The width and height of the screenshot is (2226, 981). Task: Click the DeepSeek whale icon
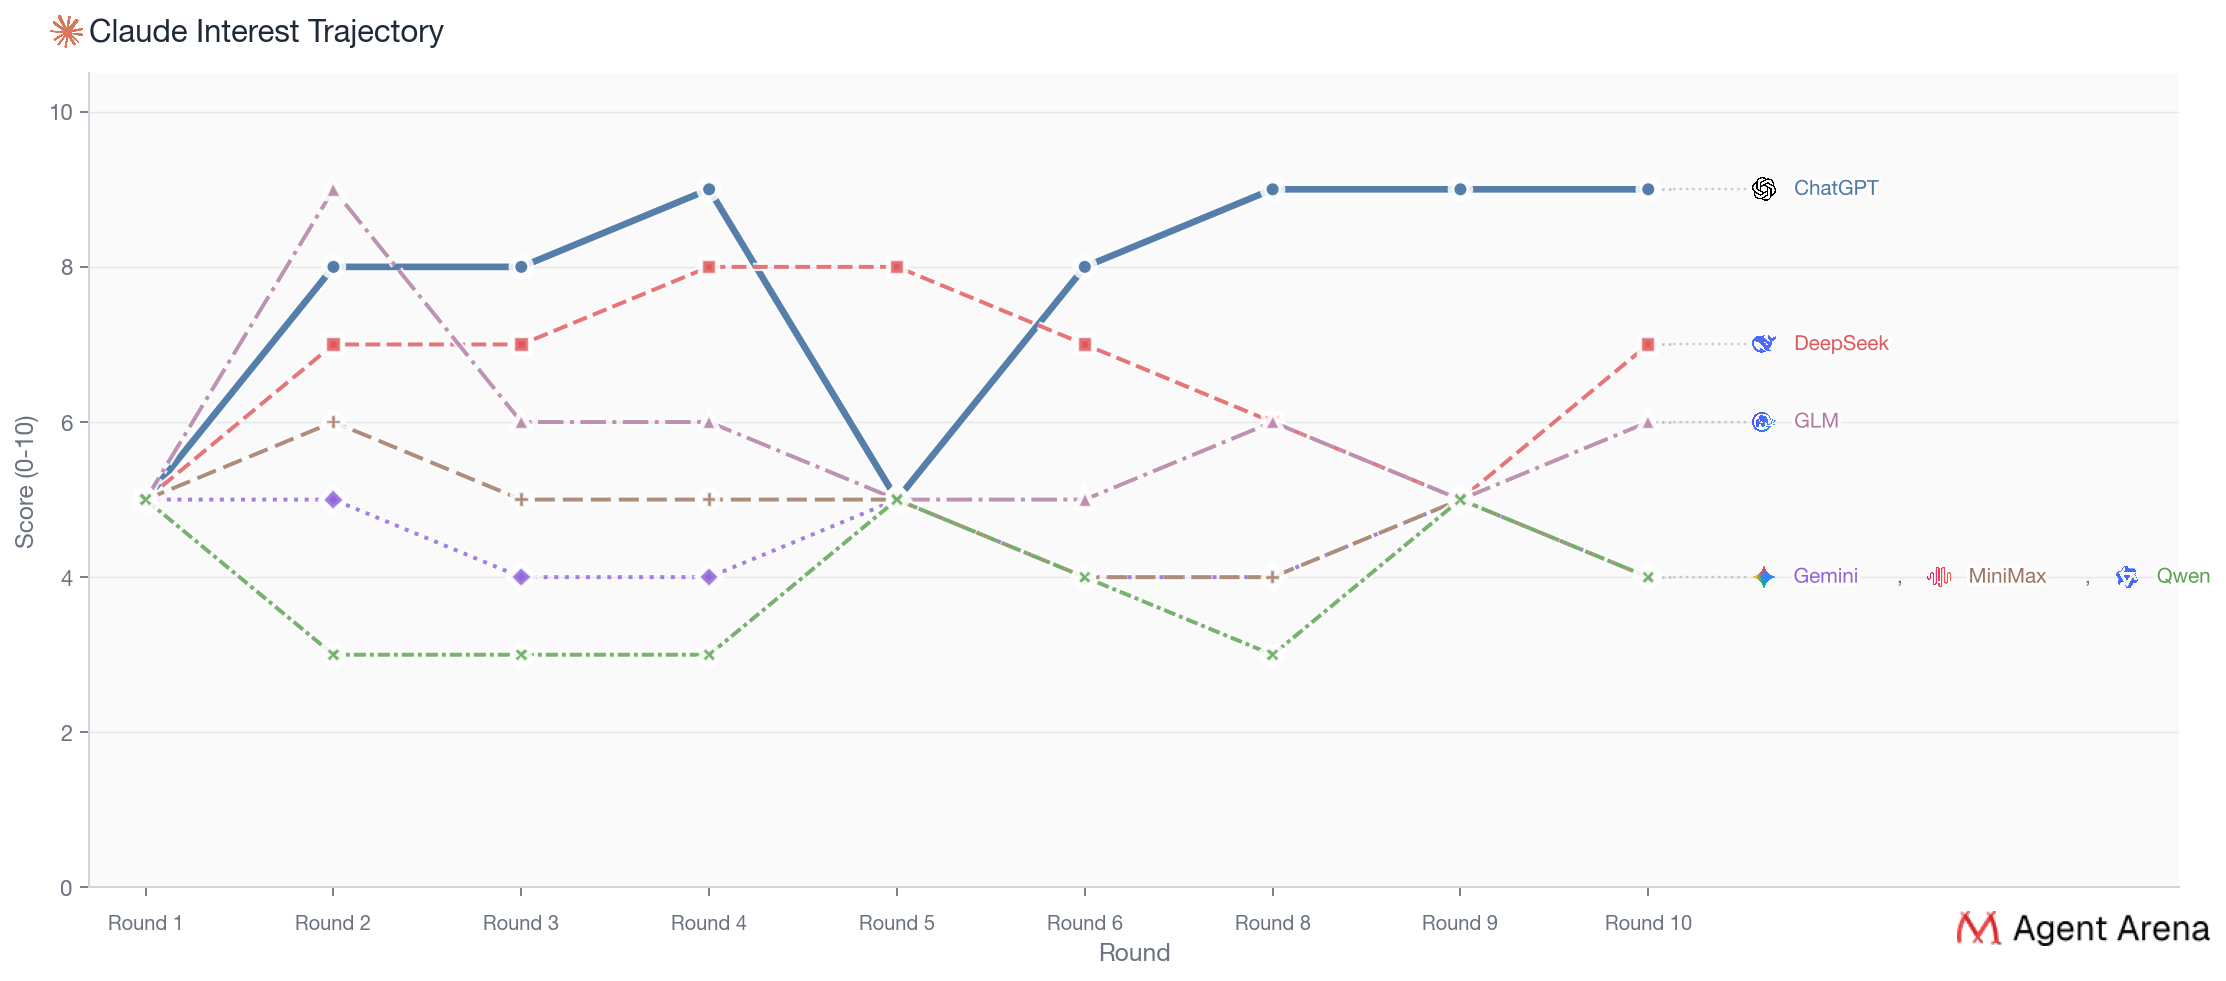1764,344
